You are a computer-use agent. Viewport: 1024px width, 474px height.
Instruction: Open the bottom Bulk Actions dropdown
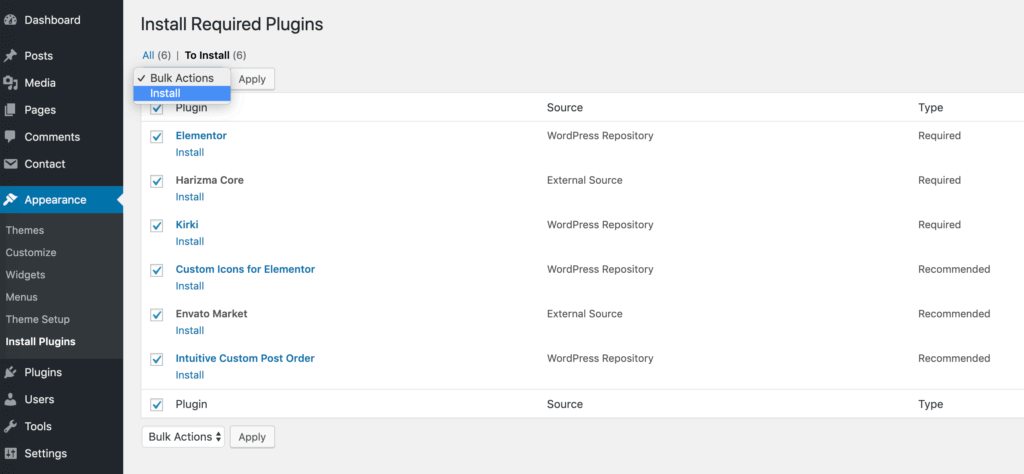[x=183, y=437]
